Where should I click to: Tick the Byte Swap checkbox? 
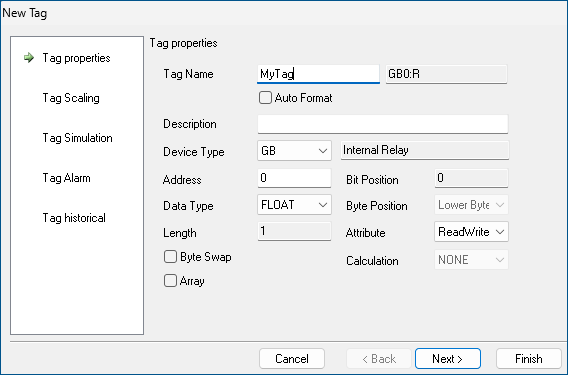[x=170, y=257]
